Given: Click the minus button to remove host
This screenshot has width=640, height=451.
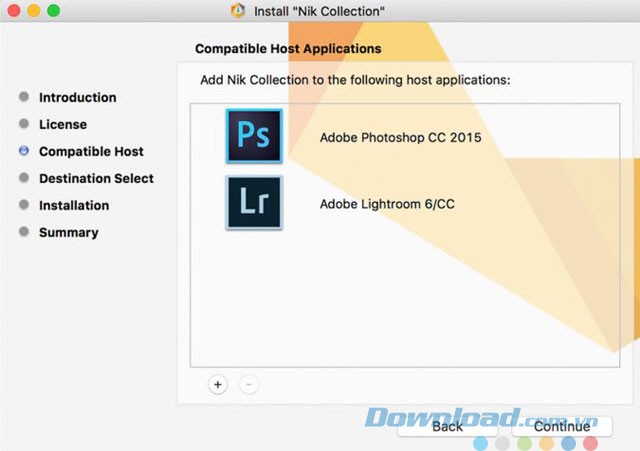Looking at the screenshot, I should tap(249, 385).
